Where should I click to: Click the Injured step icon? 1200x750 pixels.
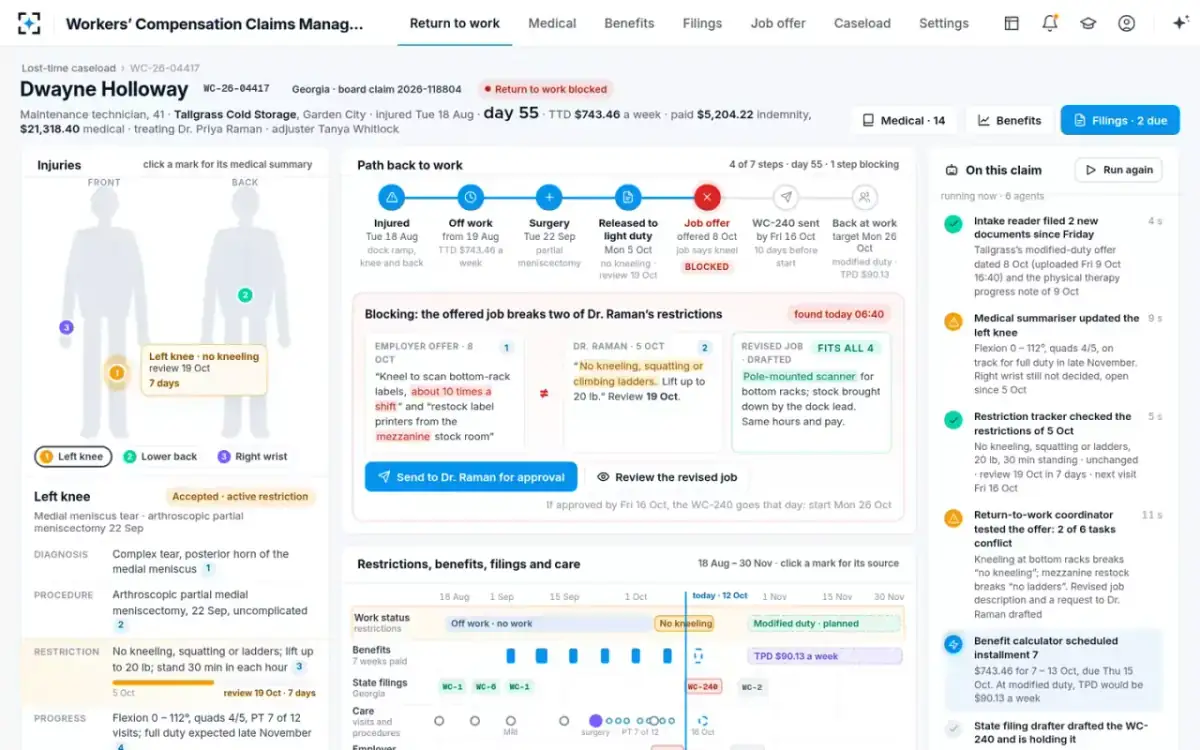392,197
